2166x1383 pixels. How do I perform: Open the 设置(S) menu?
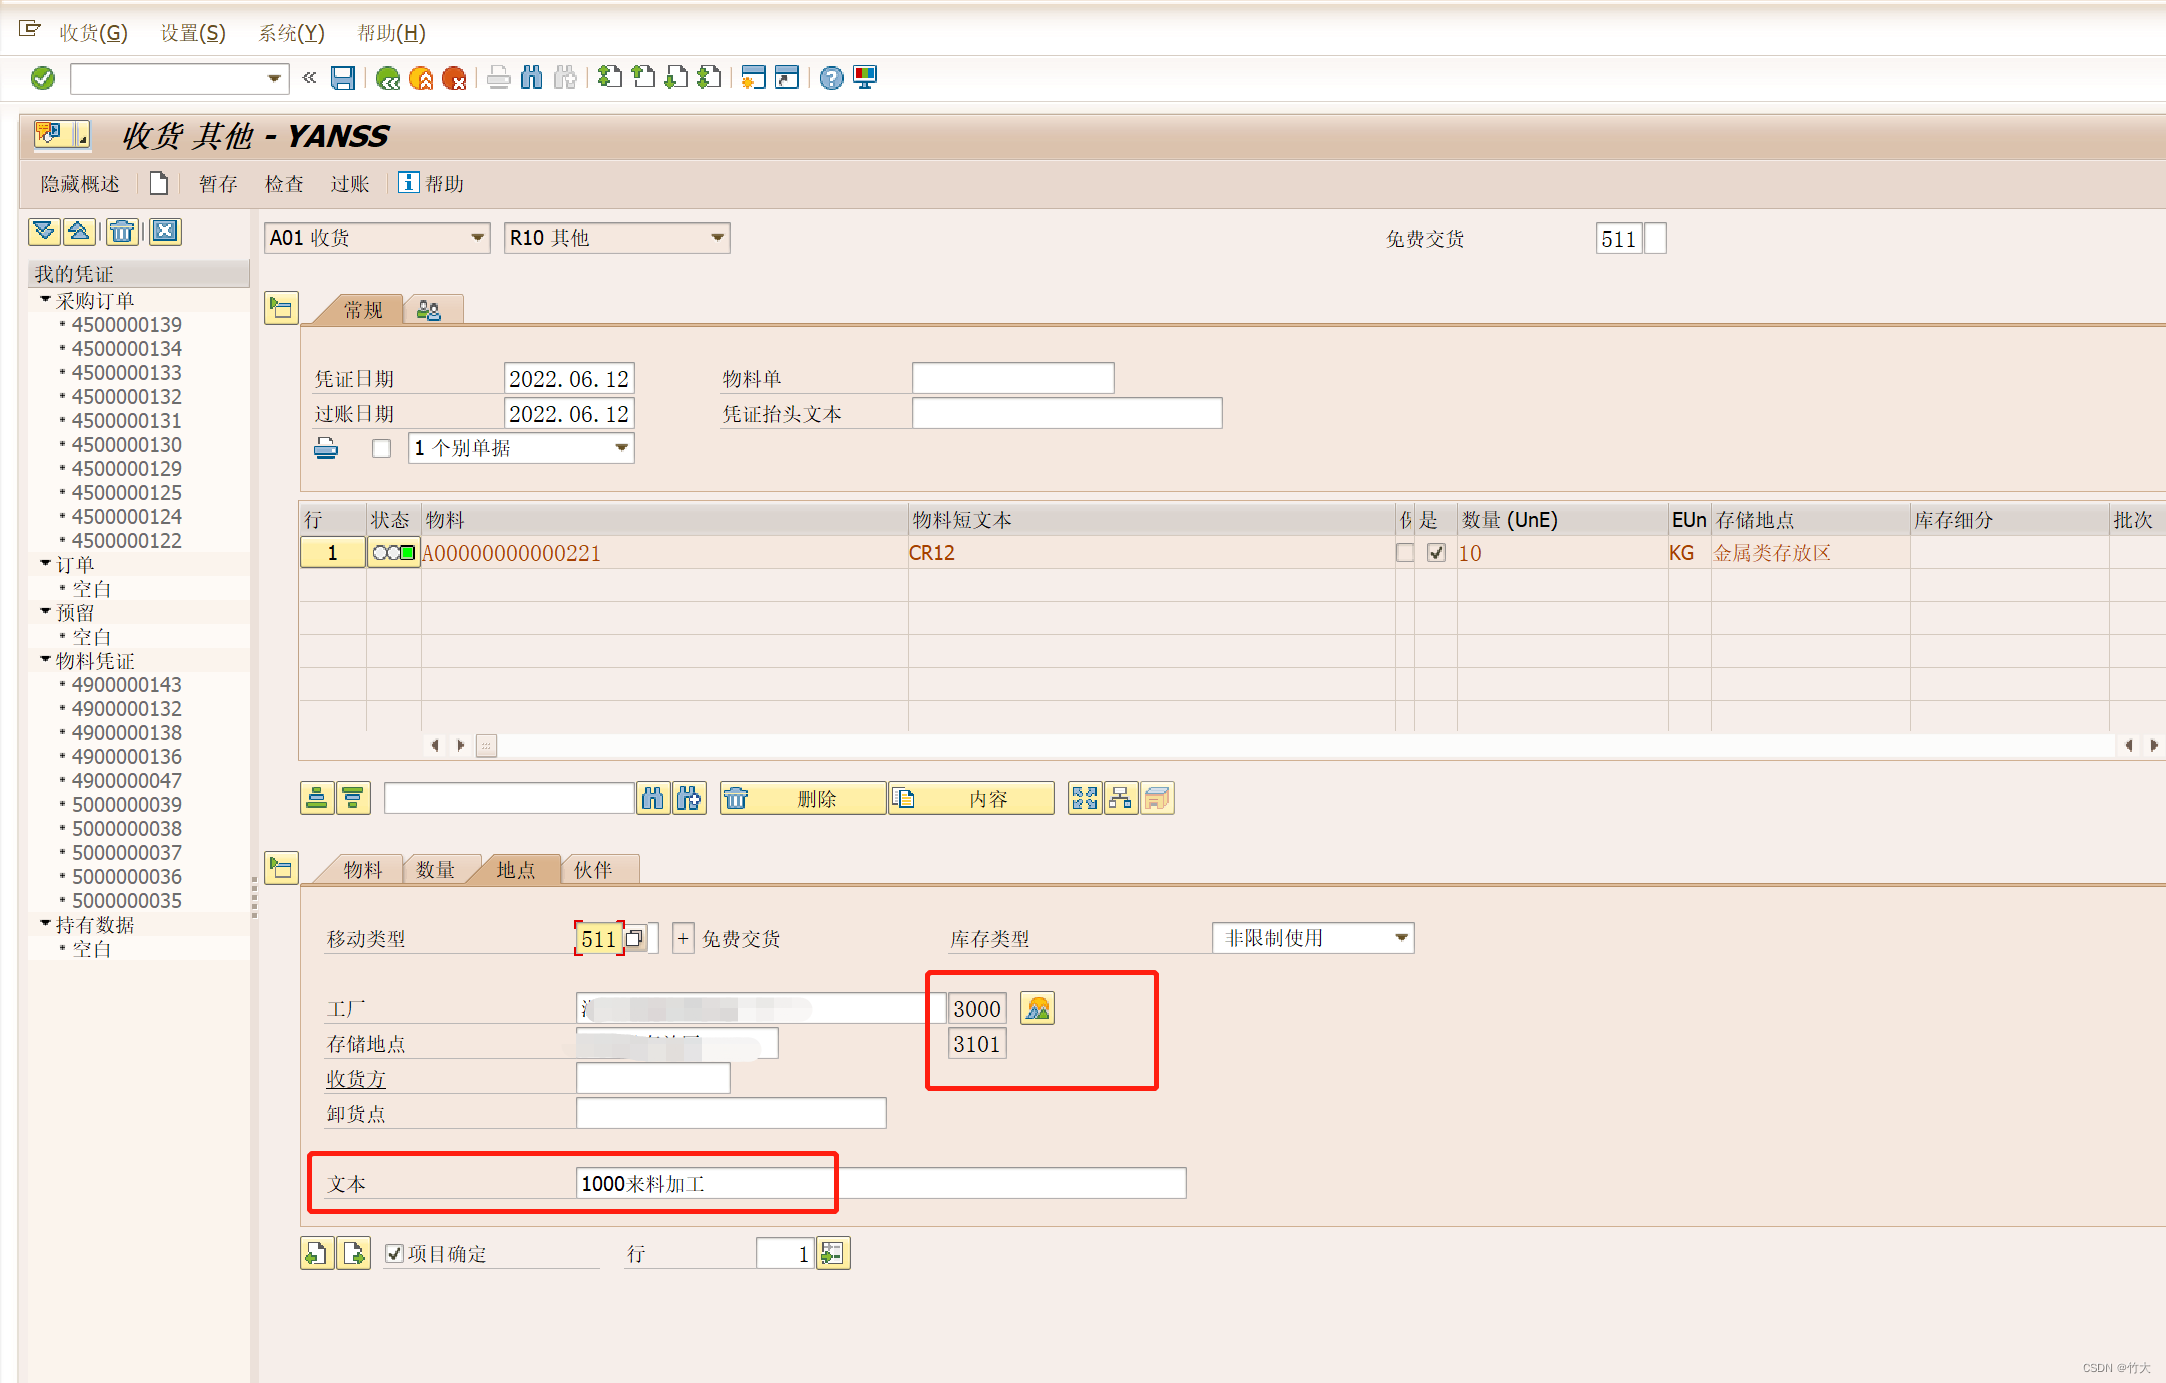coord(193,33)
